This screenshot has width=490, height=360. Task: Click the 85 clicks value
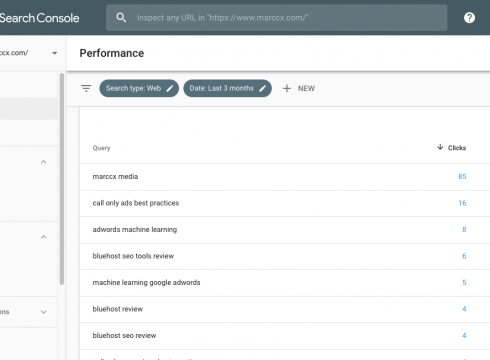[x=462, y=176]
